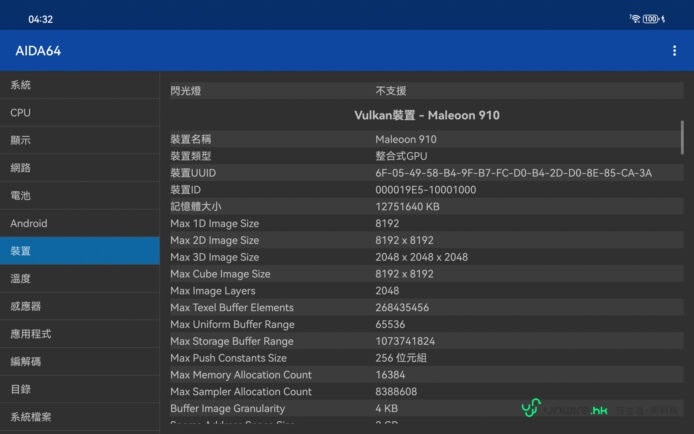Select the 記憶體大小 row label
This screenshot has width=694, height=434.
(196, 207)
